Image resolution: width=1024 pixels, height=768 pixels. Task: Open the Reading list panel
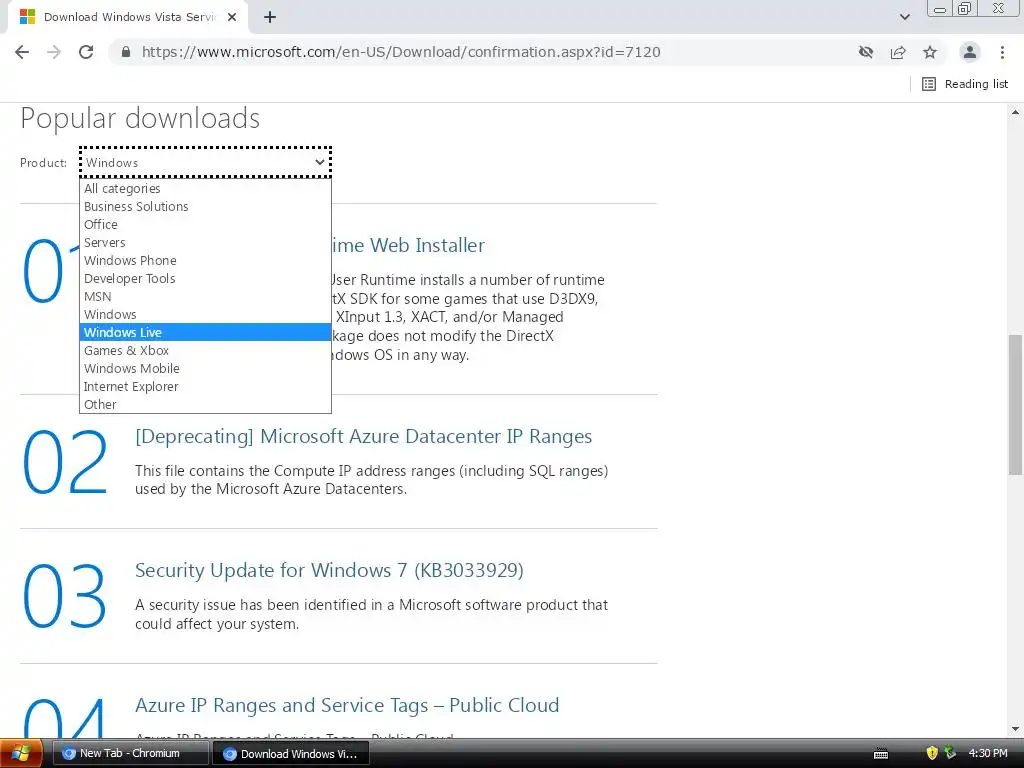click(x=965, y=84)
